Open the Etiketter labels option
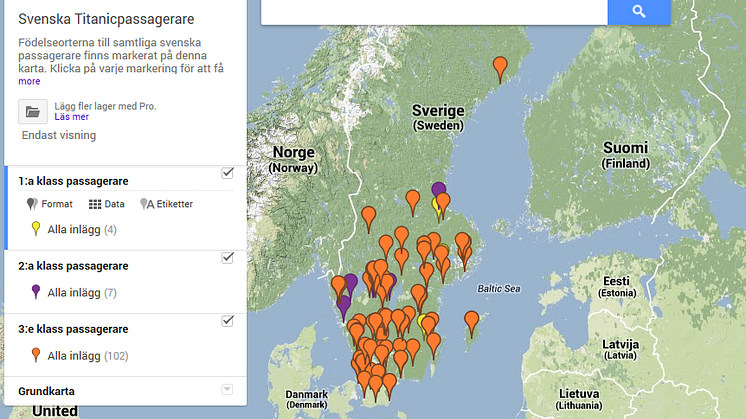The height and width of the screenshot is (419, 746). 167,204
